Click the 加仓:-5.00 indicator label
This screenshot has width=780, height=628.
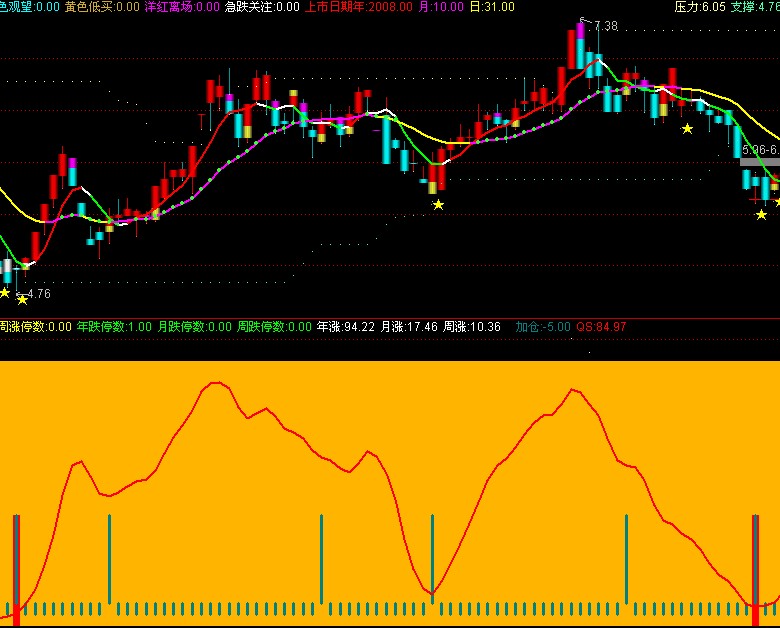pyautogui.click(x=543, y=327)
